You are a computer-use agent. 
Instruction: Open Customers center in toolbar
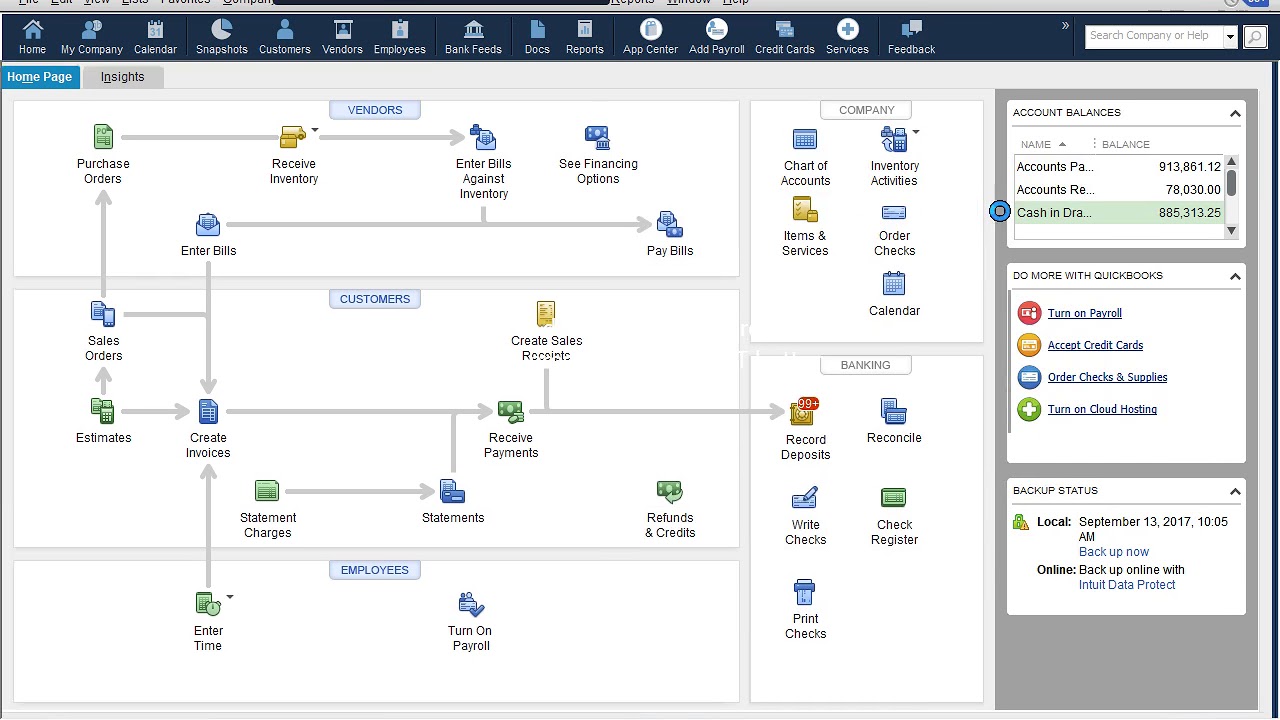pyautogui.click(x=285, y=36)
